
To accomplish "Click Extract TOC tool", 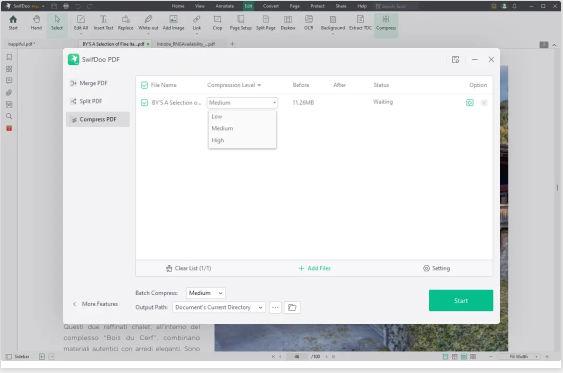I will pos(360,23).
